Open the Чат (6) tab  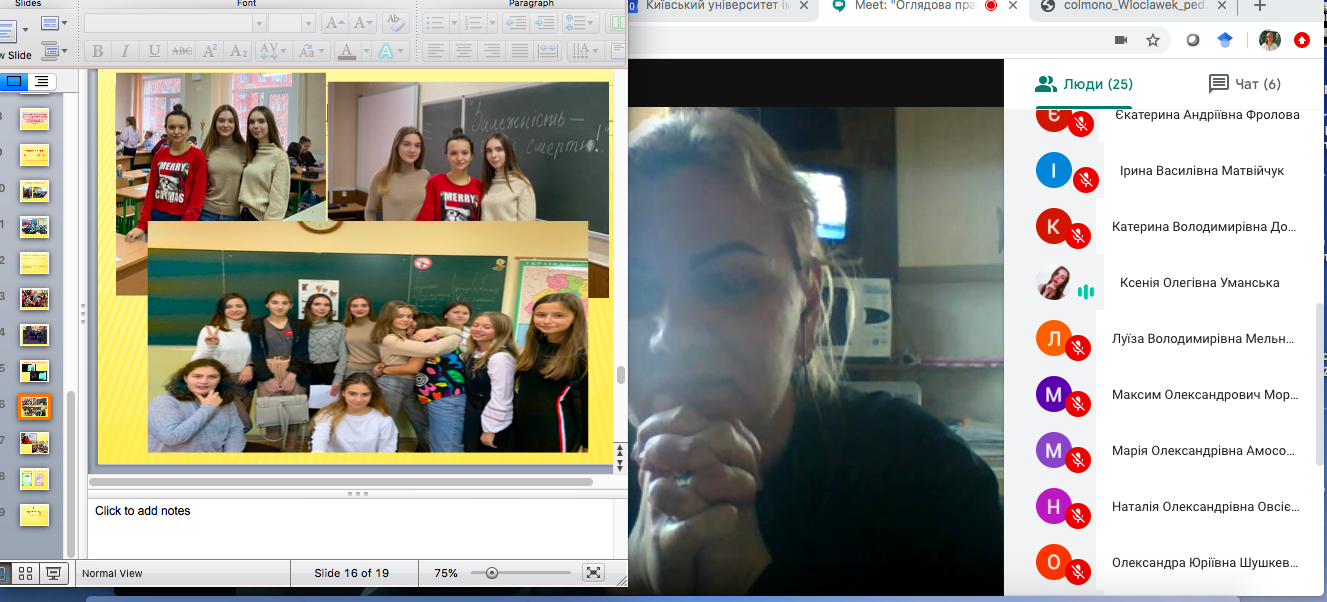pyautogui.click(x=1244, y=84)
